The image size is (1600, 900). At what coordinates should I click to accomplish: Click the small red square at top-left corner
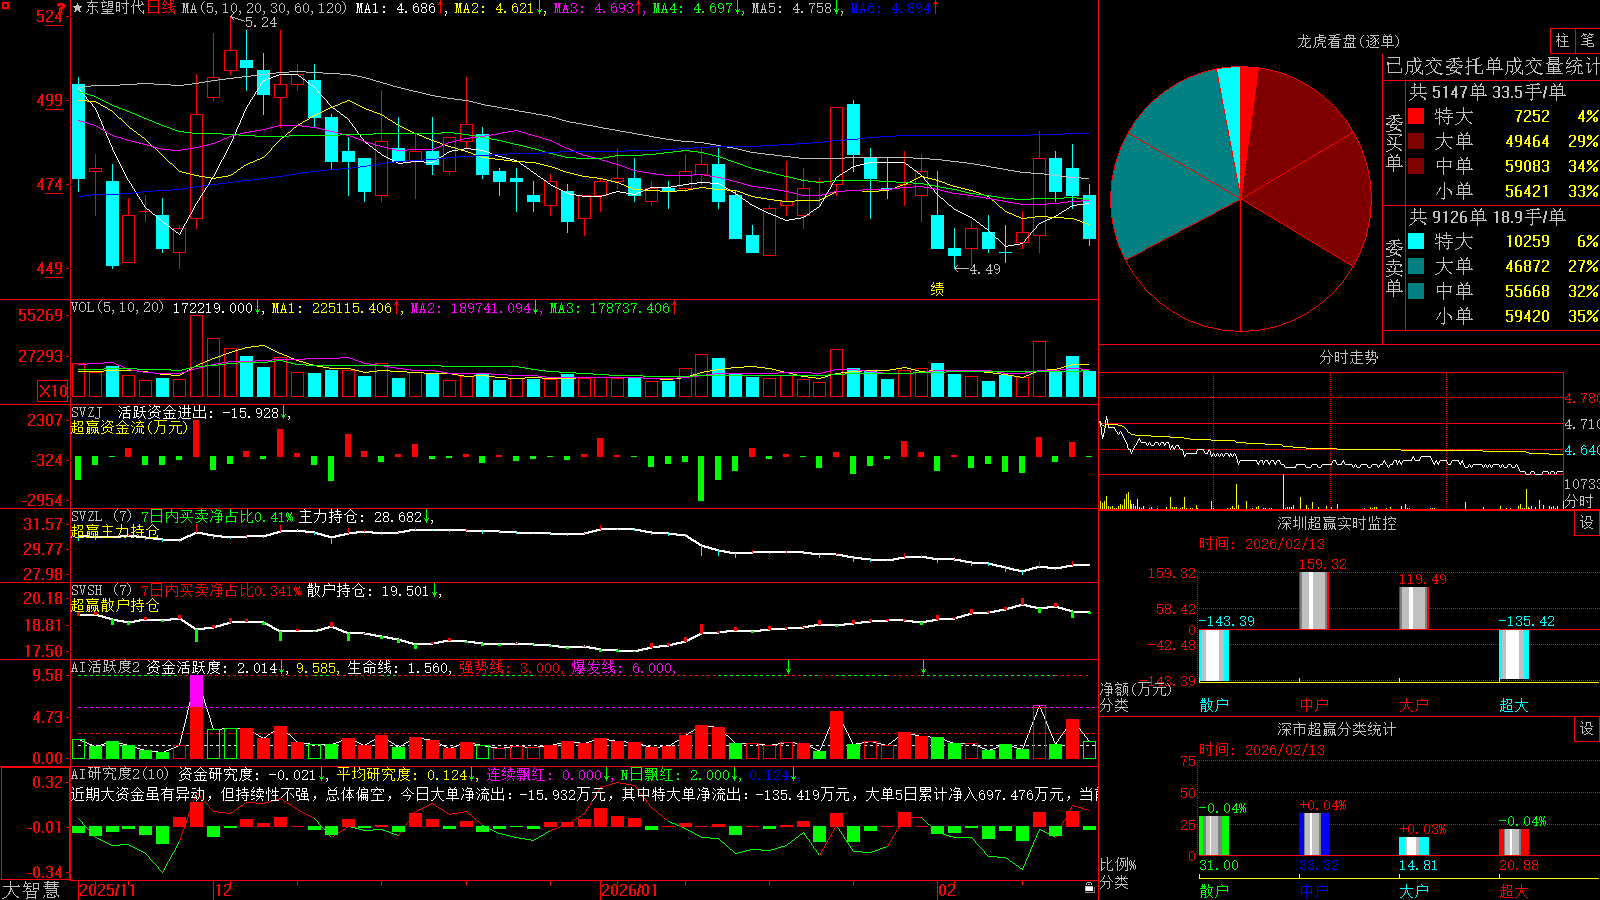tap(4, 5)
